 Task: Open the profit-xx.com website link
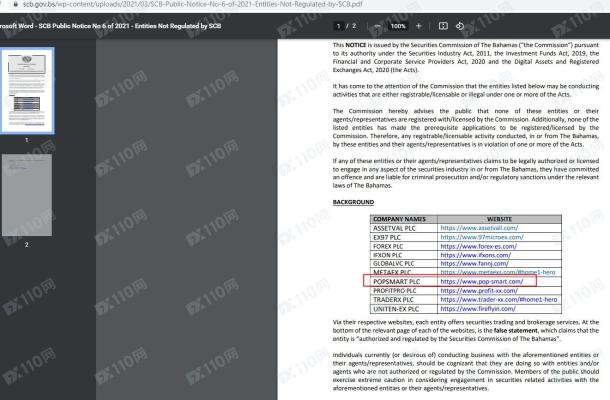tap(479, 291)
